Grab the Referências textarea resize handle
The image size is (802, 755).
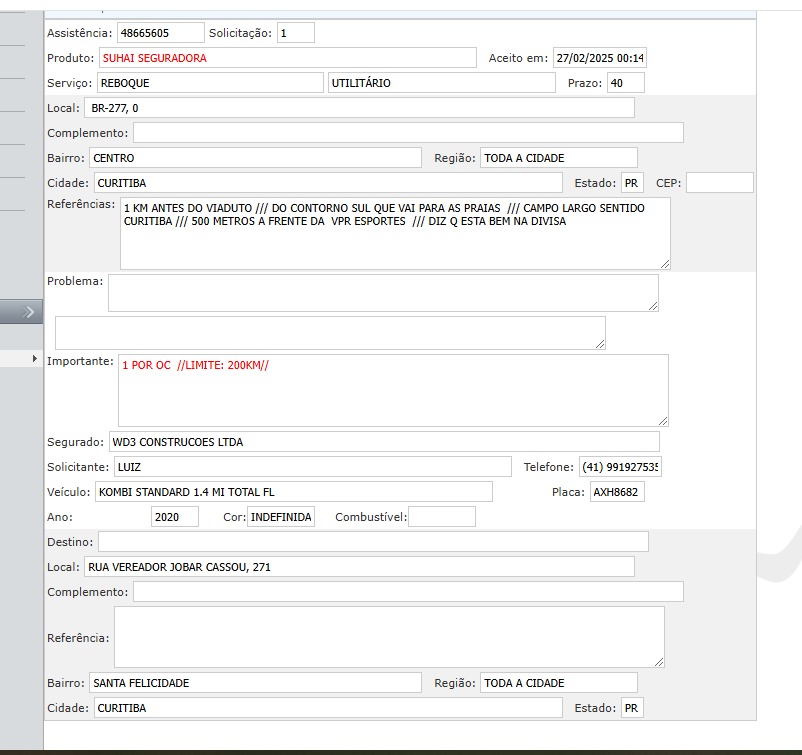[663, 263]
